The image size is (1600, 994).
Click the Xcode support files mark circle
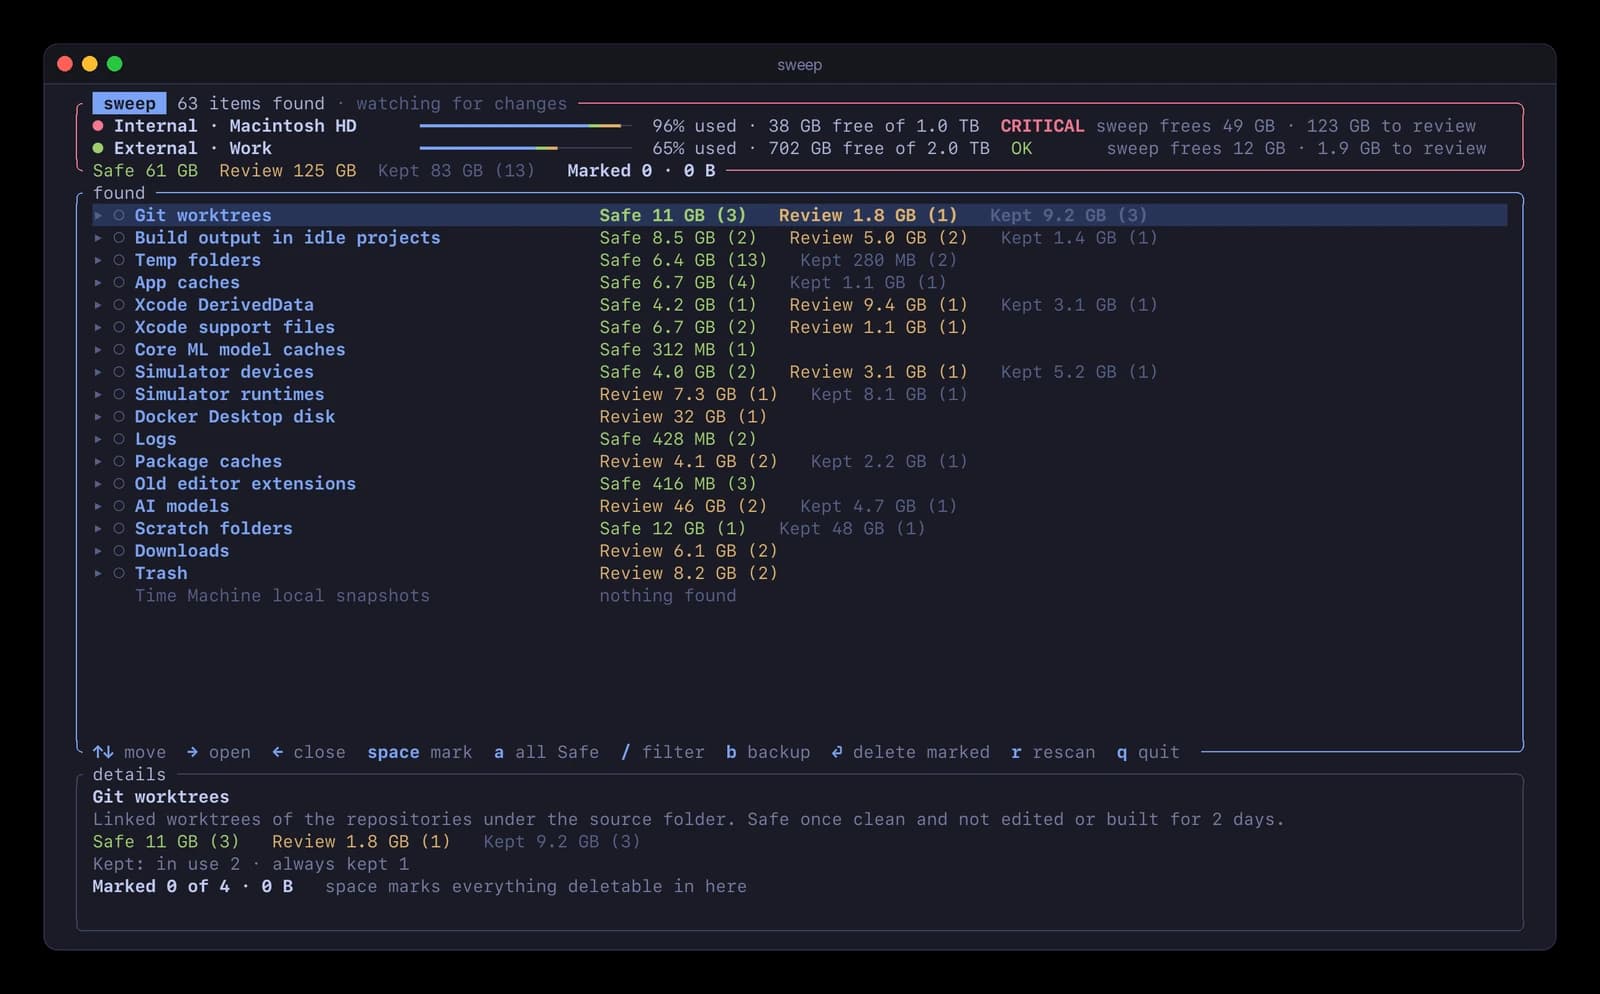click(x=119, y=327)
